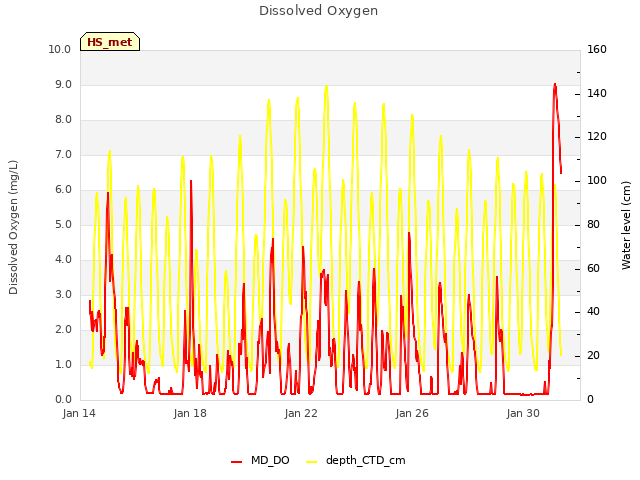This screenshot has height=480, width=640.
Task: Click the red MD_DO peak near 9.0
Action: tap(555, 85)
